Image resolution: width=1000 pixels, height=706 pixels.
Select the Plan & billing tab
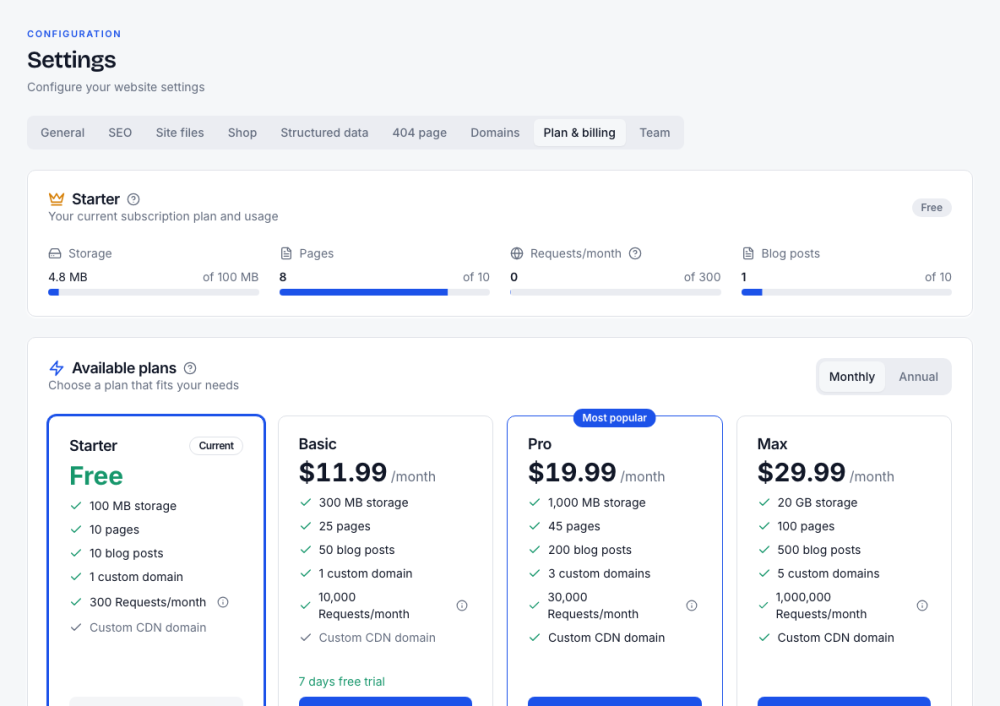[579, 133]
